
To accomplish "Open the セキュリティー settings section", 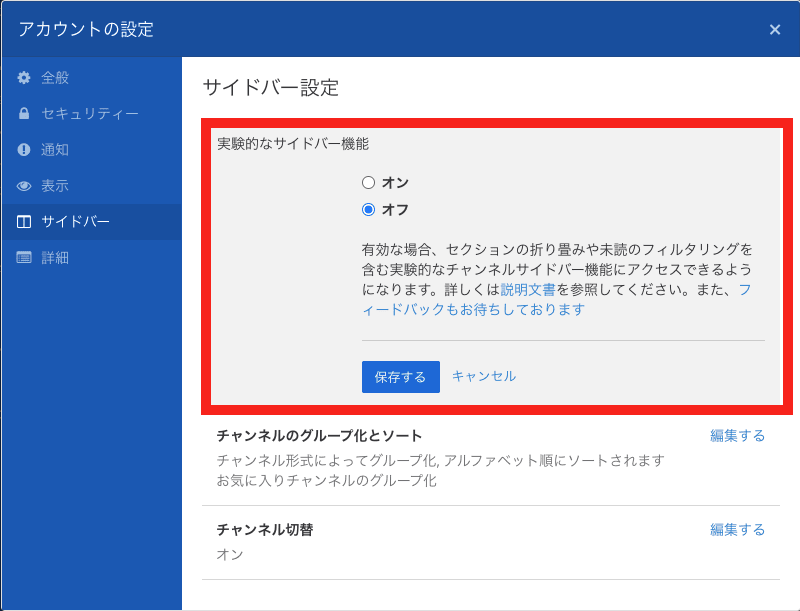I will tap(74, 114).
